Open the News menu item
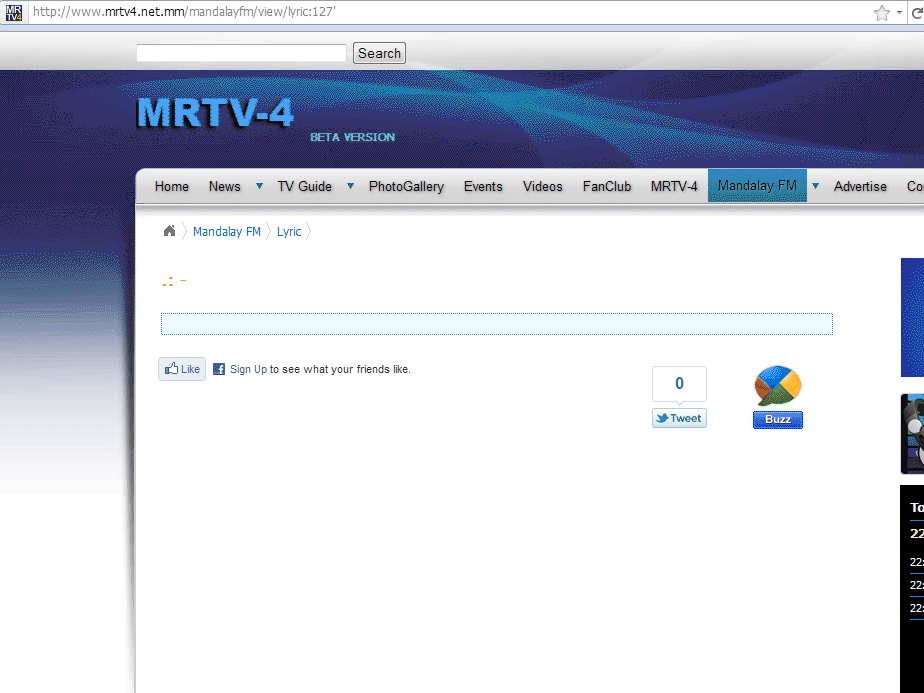The image size is (924, 693). 225,186
